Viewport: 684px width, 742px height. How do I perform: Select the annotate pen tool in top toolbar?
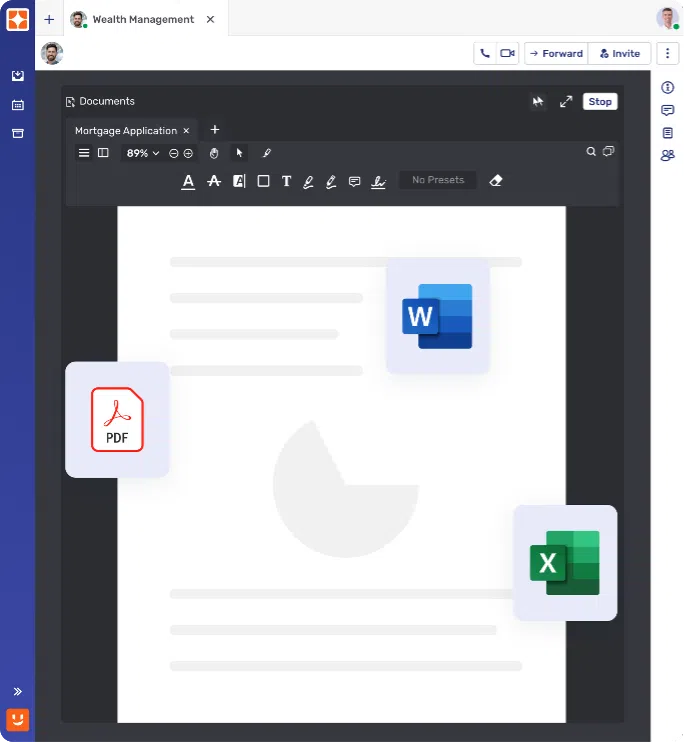click(267, 153)
